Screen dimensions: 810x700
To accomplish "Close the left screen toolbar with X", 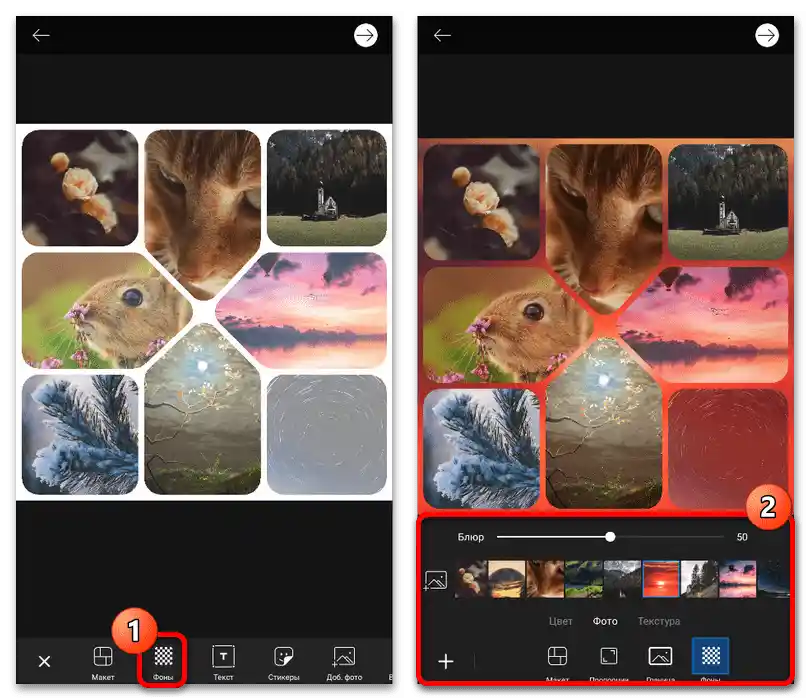I will [44, 661].
